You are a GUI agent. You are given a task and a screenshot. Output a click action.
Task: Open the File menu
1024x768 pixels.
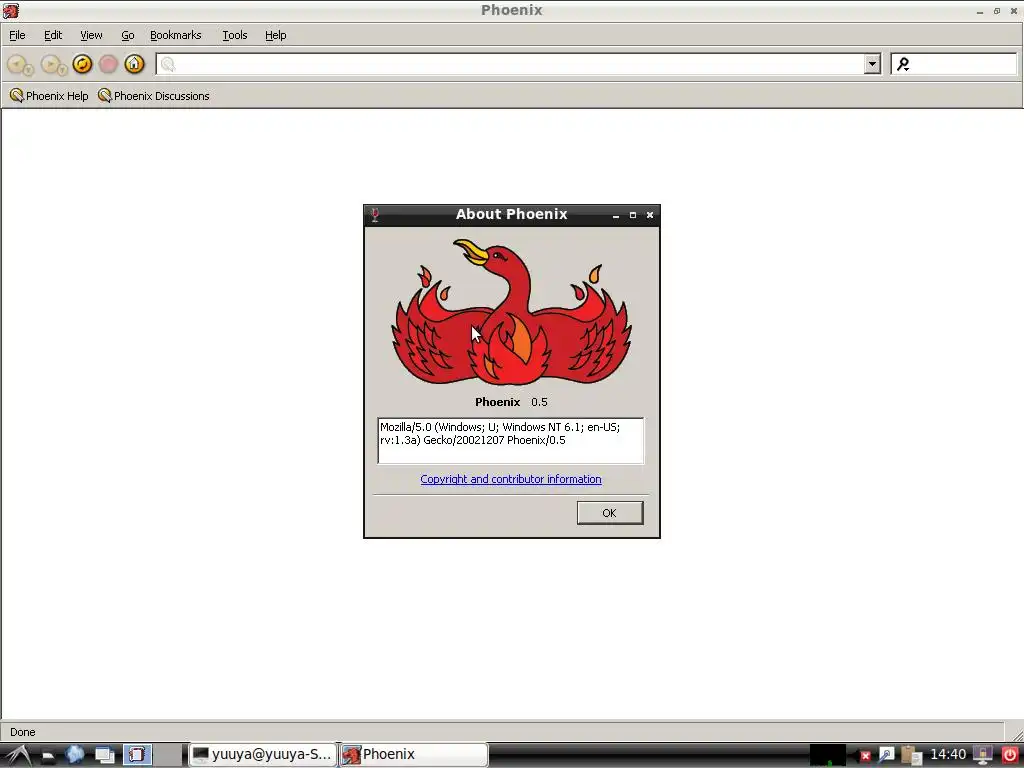click(17, 35)
